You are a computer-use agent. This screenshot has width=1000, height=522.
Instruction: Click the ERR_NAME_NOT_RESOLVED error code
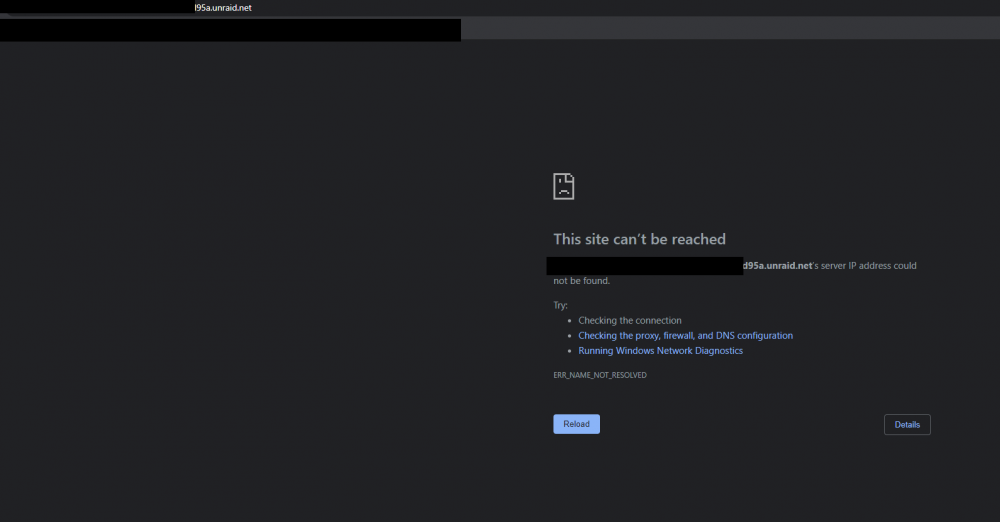[599, 375]
